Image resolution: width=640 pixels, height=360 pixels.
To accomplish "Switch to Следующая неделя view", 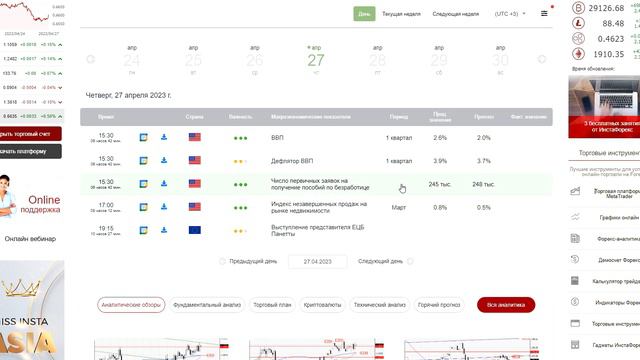I will [x=456, y=14].
